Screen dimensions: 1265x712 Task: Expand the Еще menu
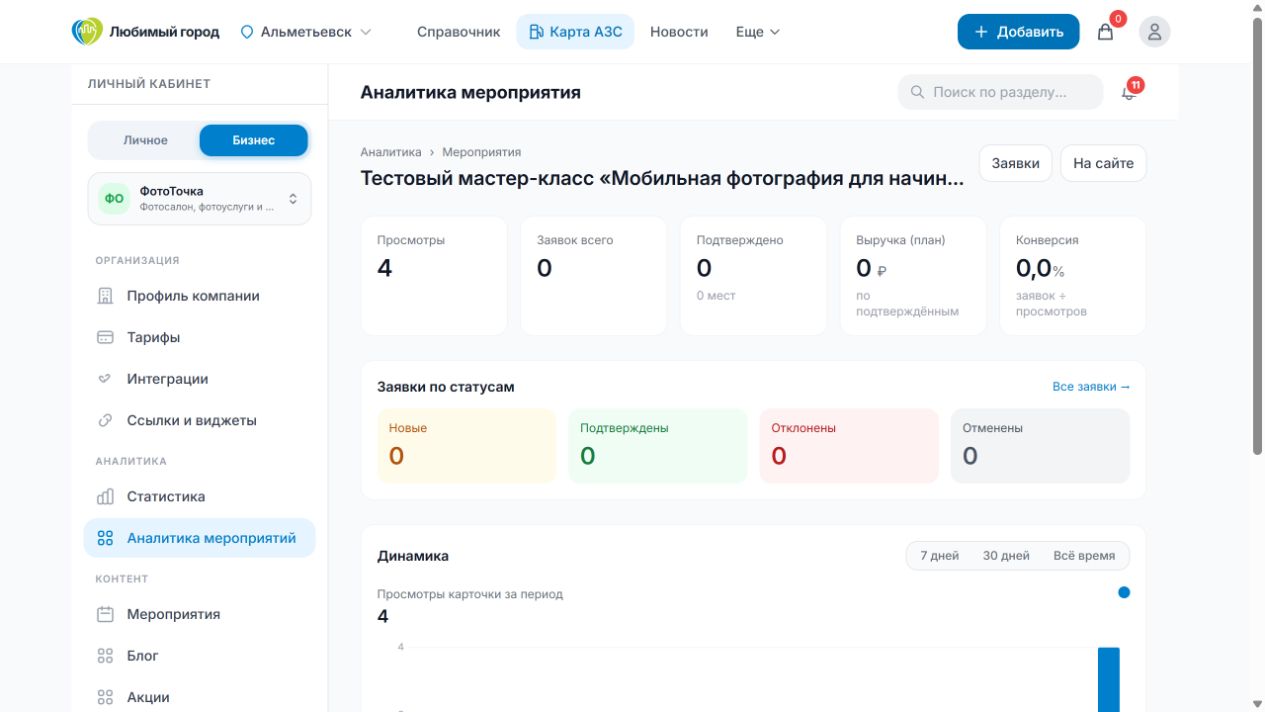tap(757, 32)
